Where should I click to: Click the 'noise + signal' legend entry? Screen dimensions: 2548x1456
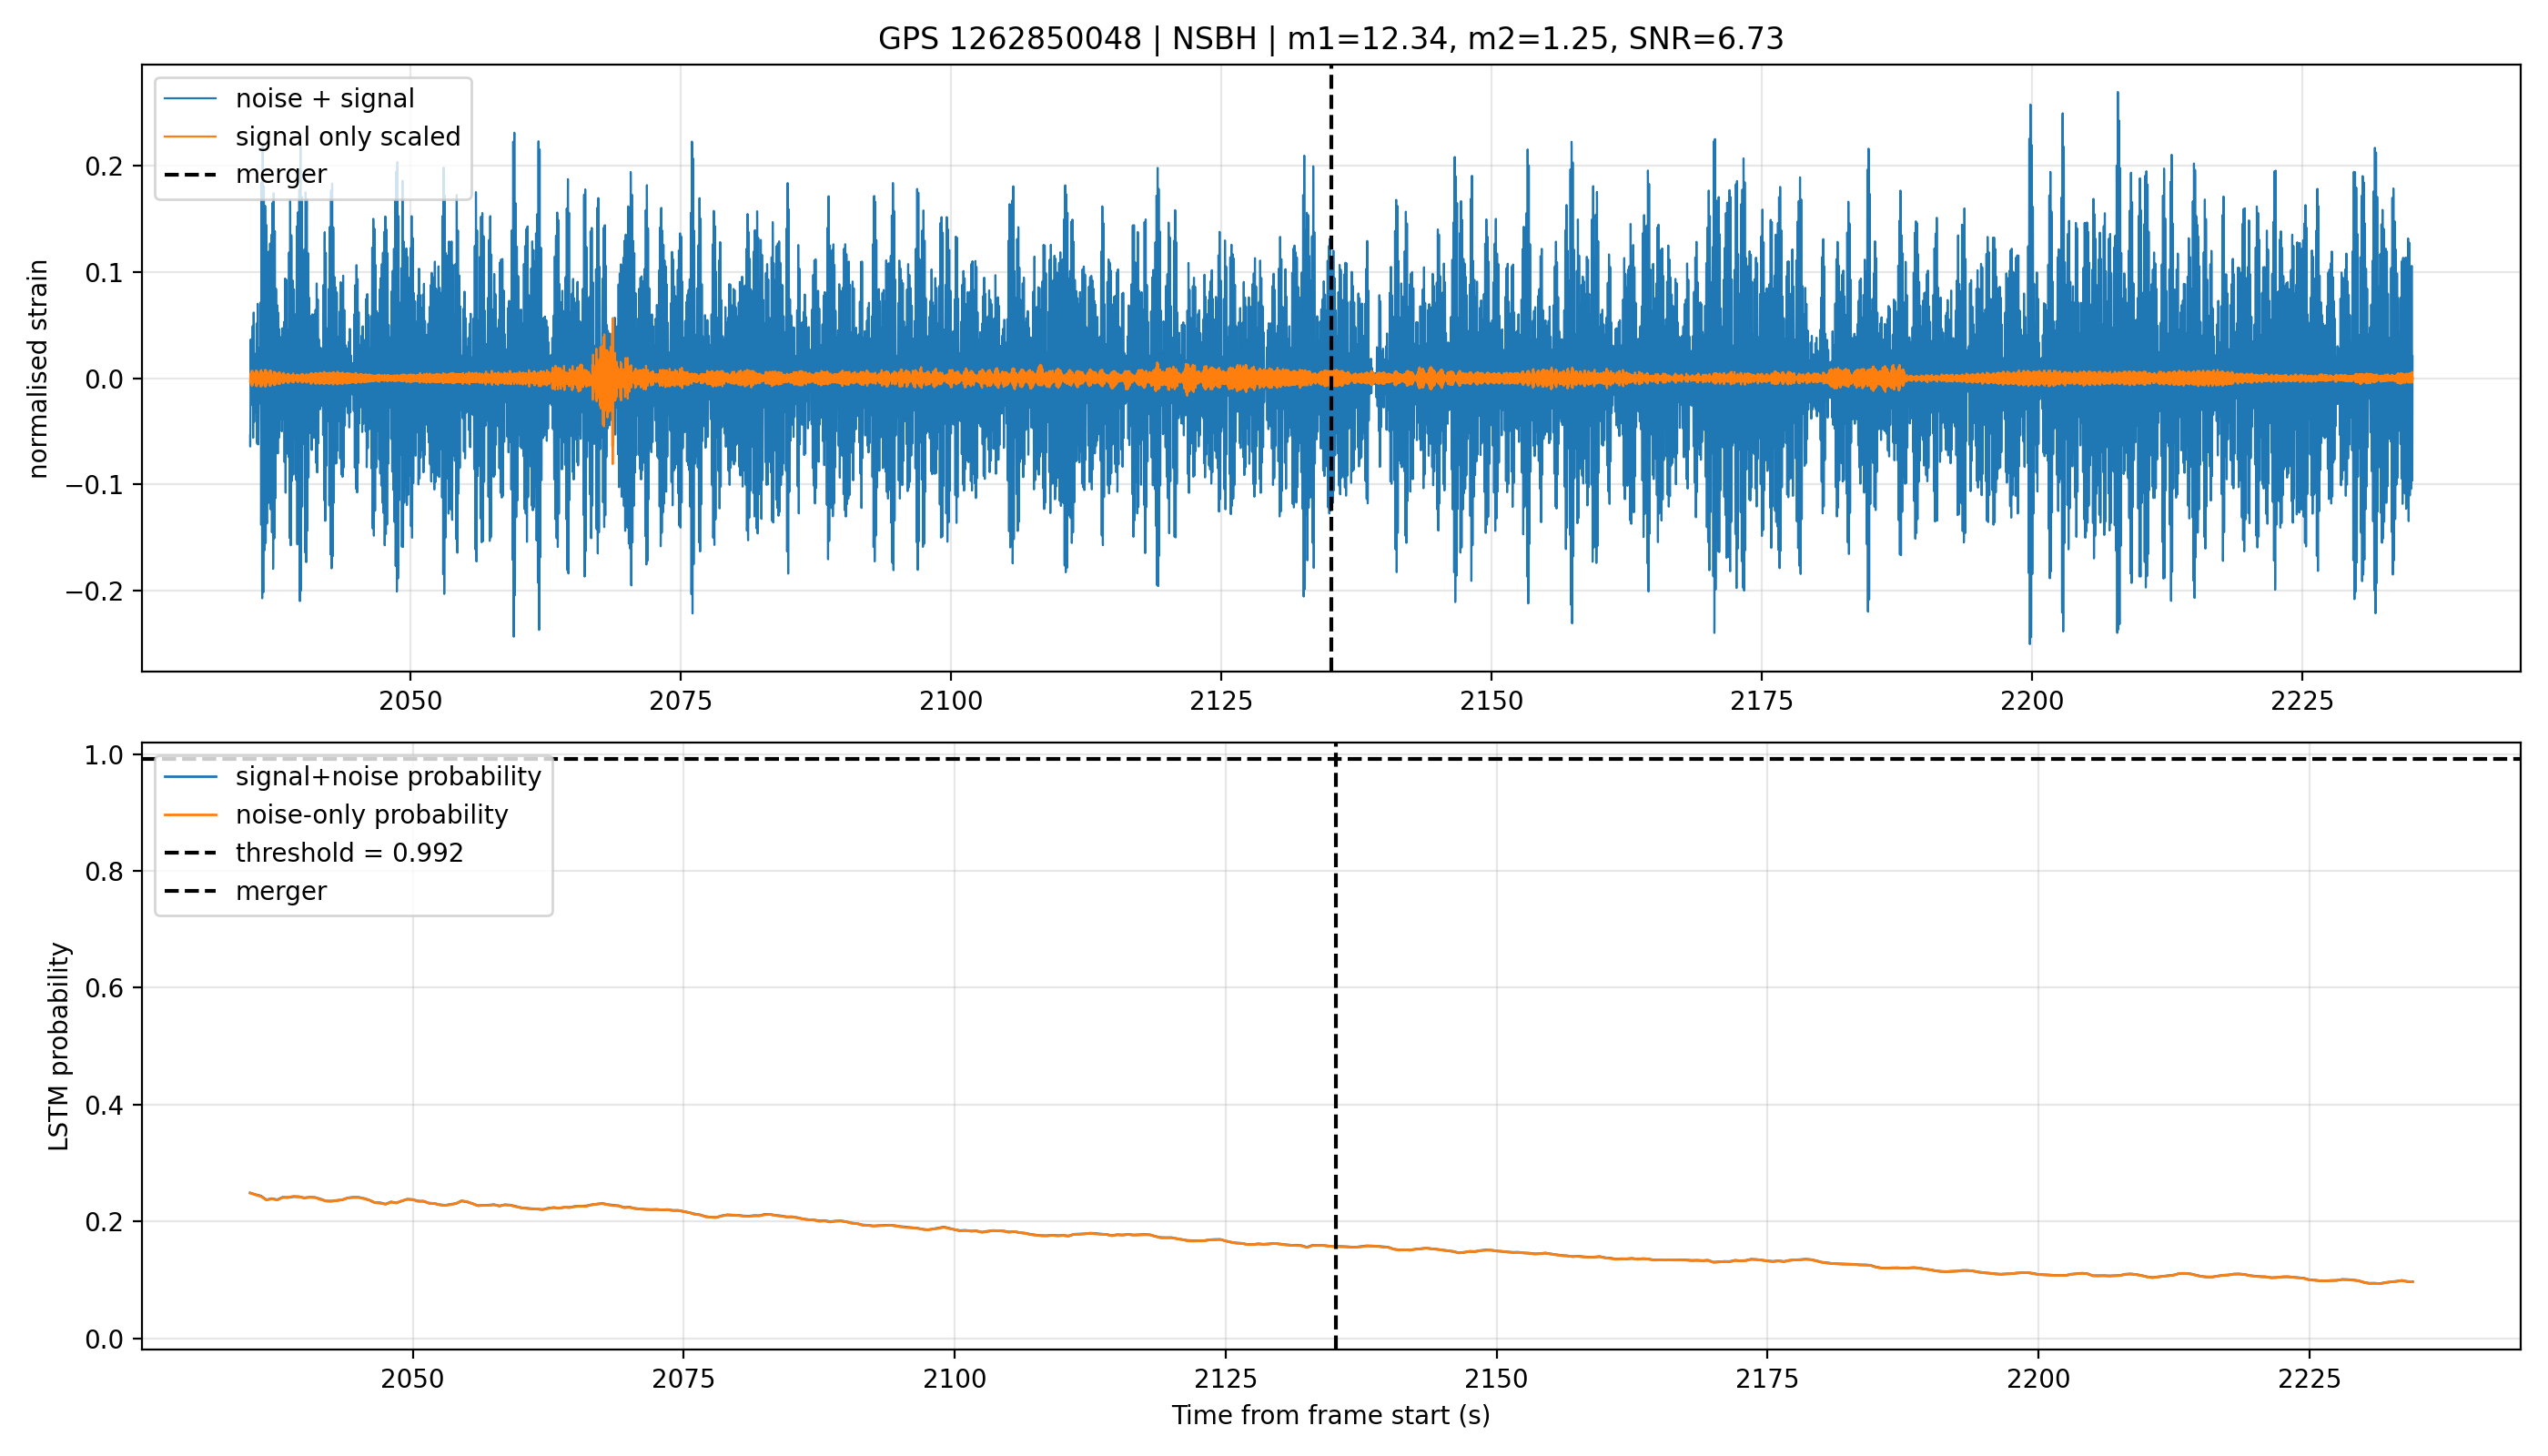click(x=325, y=99)
